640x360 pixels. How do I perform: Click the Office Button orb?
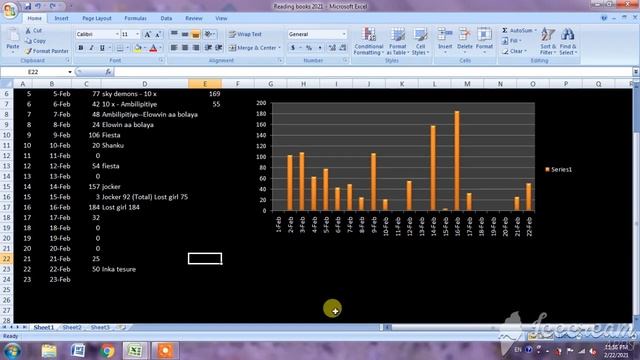pyautogui.click(x=9, y=9)
